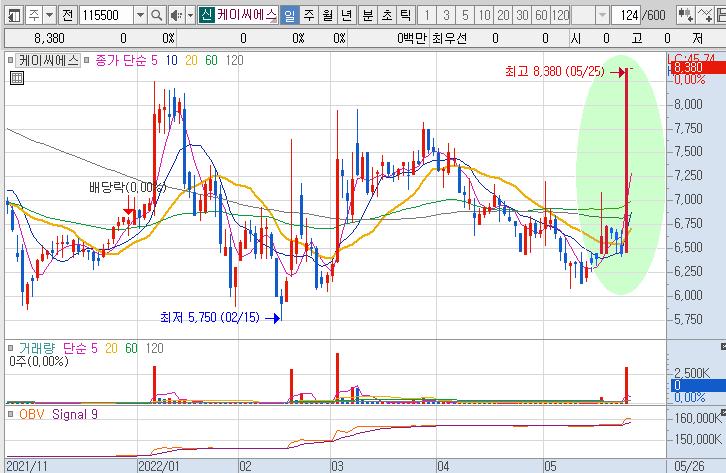The width and height of the screenshot is (726, 473).
Task: Select the 60-day MA green legend
Action: point(211,60)
